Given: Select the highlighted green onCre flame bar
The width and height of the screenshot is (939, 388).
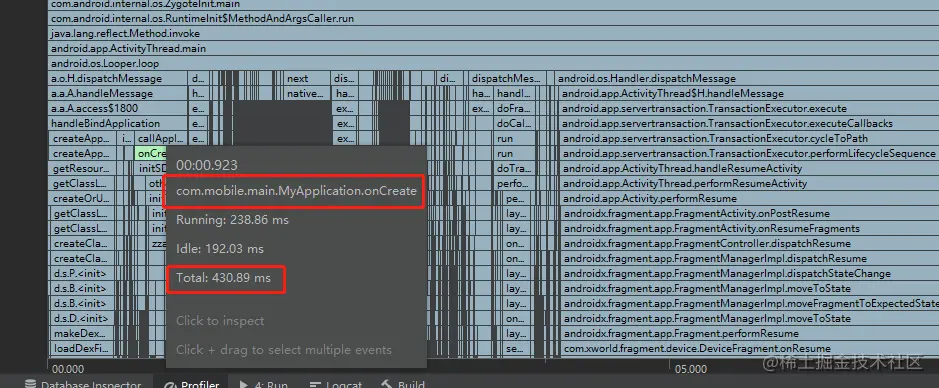Looking at the screenshot, I should pos(150,153).
